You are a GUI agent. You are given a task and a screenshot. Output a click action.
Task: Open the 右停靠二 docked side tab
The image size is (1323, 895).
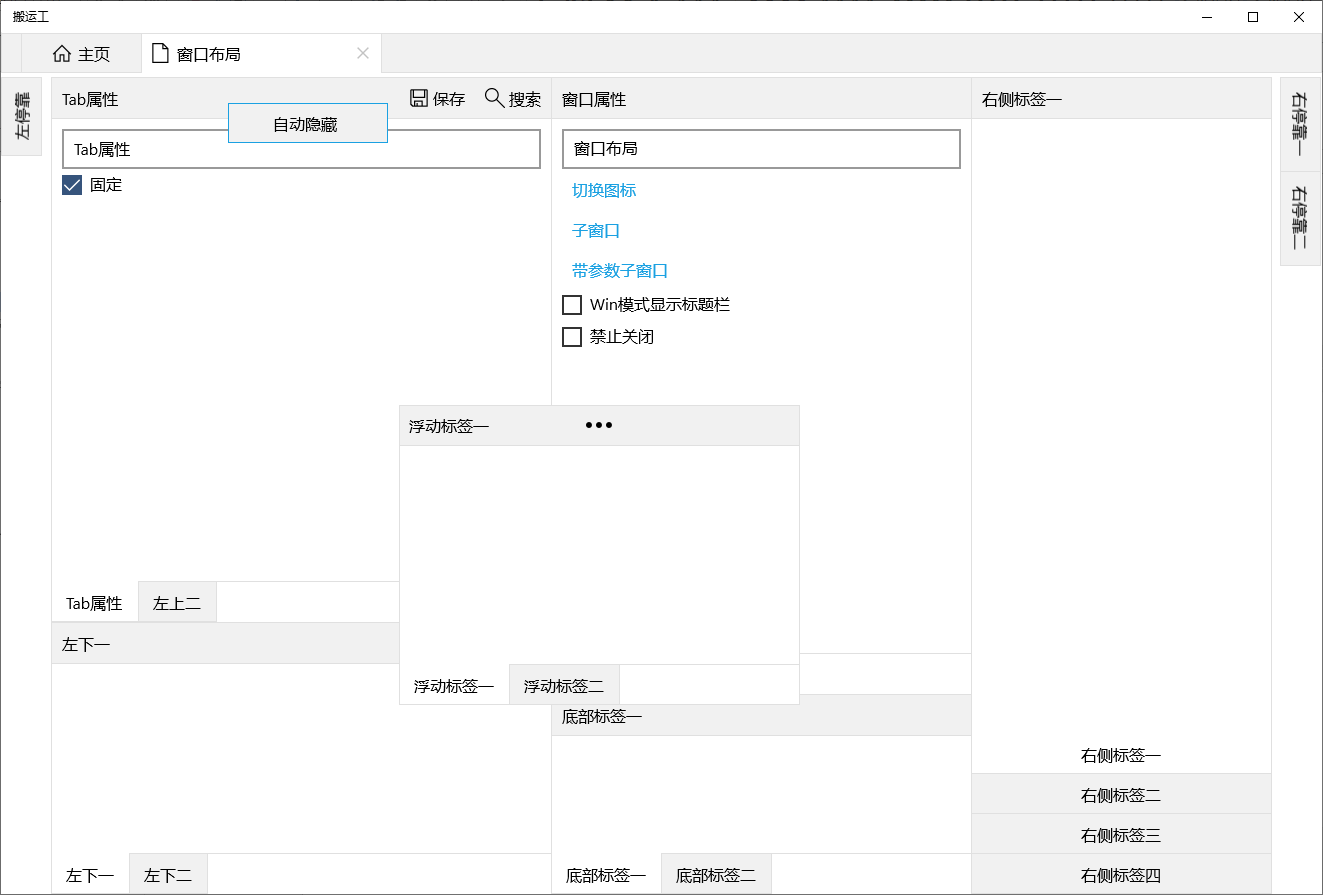(x=1300, y=219)
